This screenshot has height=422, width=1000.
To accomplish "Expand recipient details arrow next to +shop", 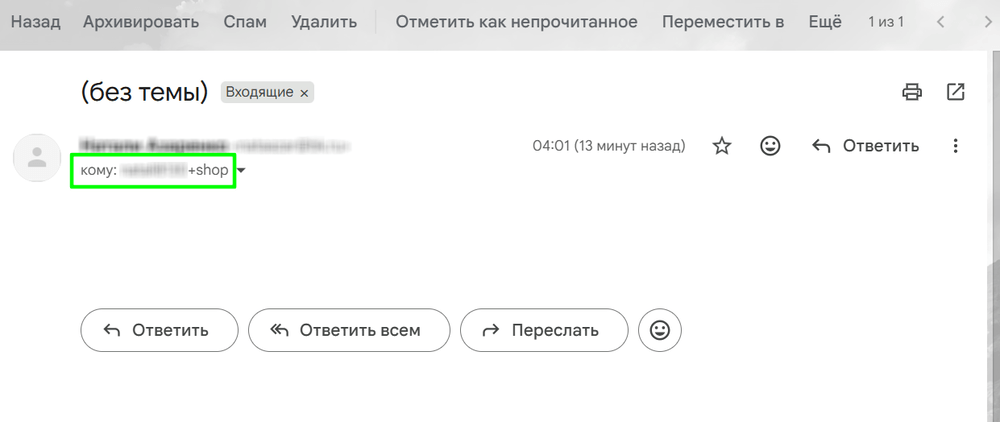I will point(241,172).
